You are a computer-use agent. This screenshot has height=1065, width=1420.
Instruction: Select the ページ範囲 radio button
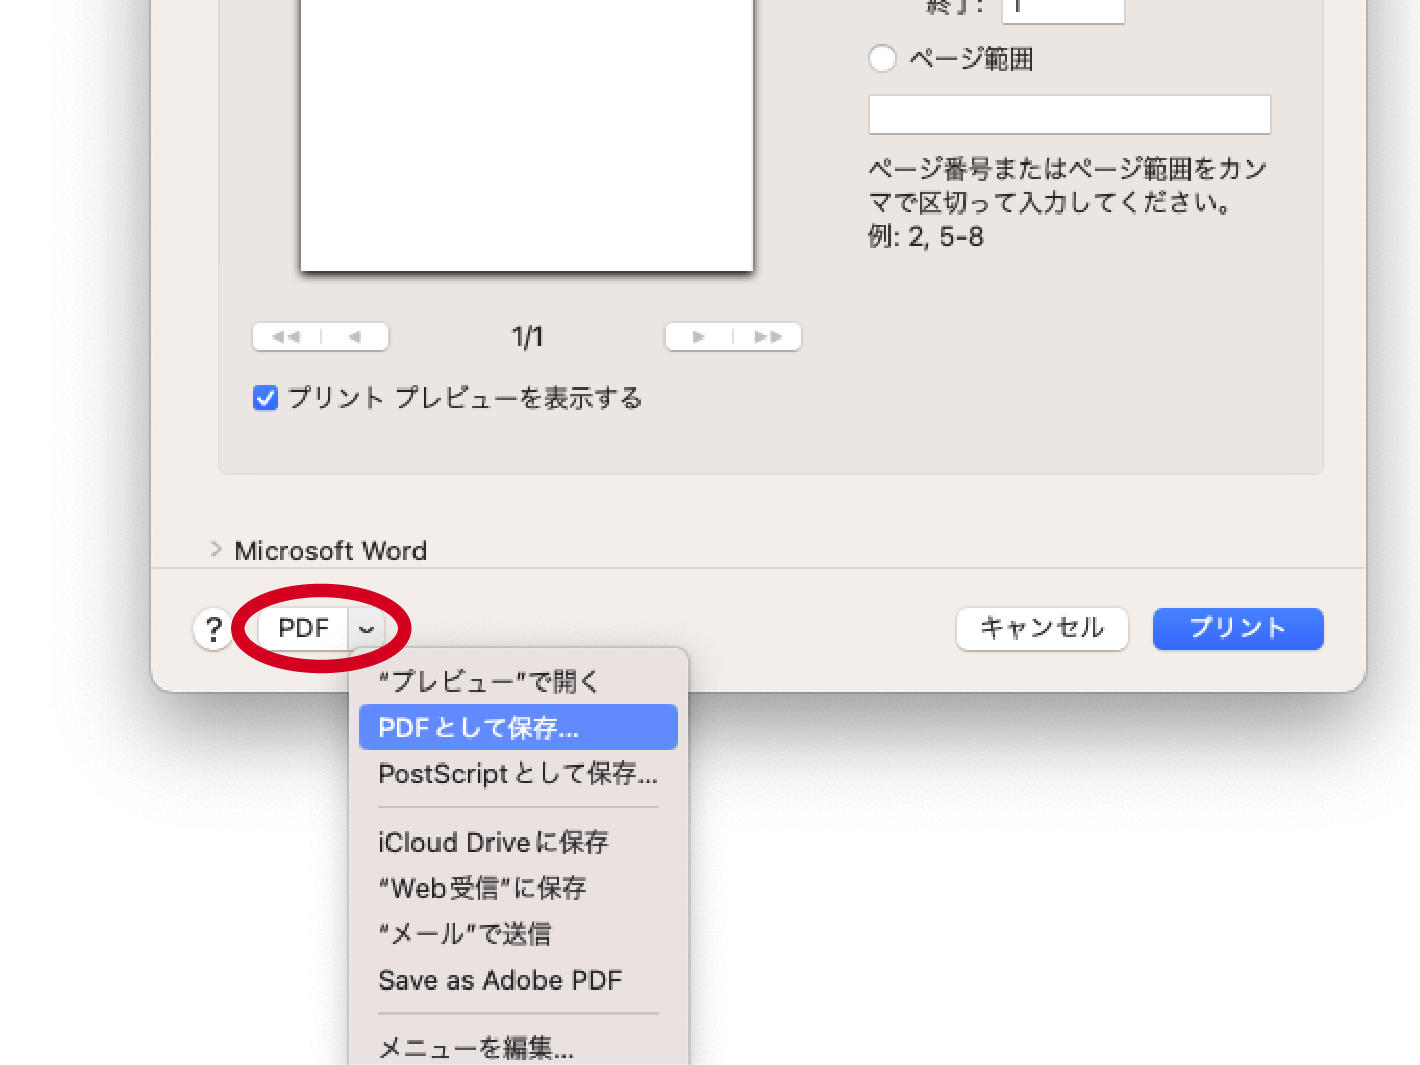point(882,58)
